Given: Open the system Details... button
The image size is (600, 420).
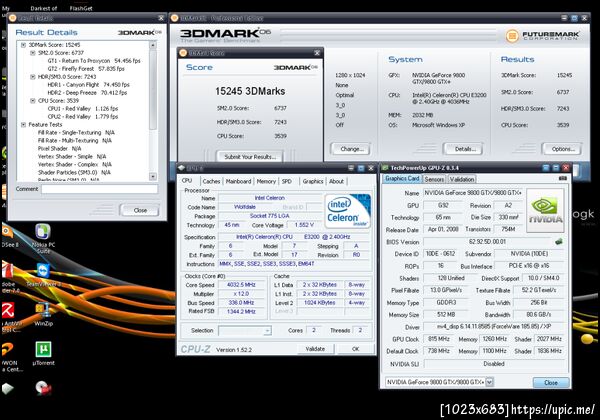Looking at the screenshot, I should [463, 149].
